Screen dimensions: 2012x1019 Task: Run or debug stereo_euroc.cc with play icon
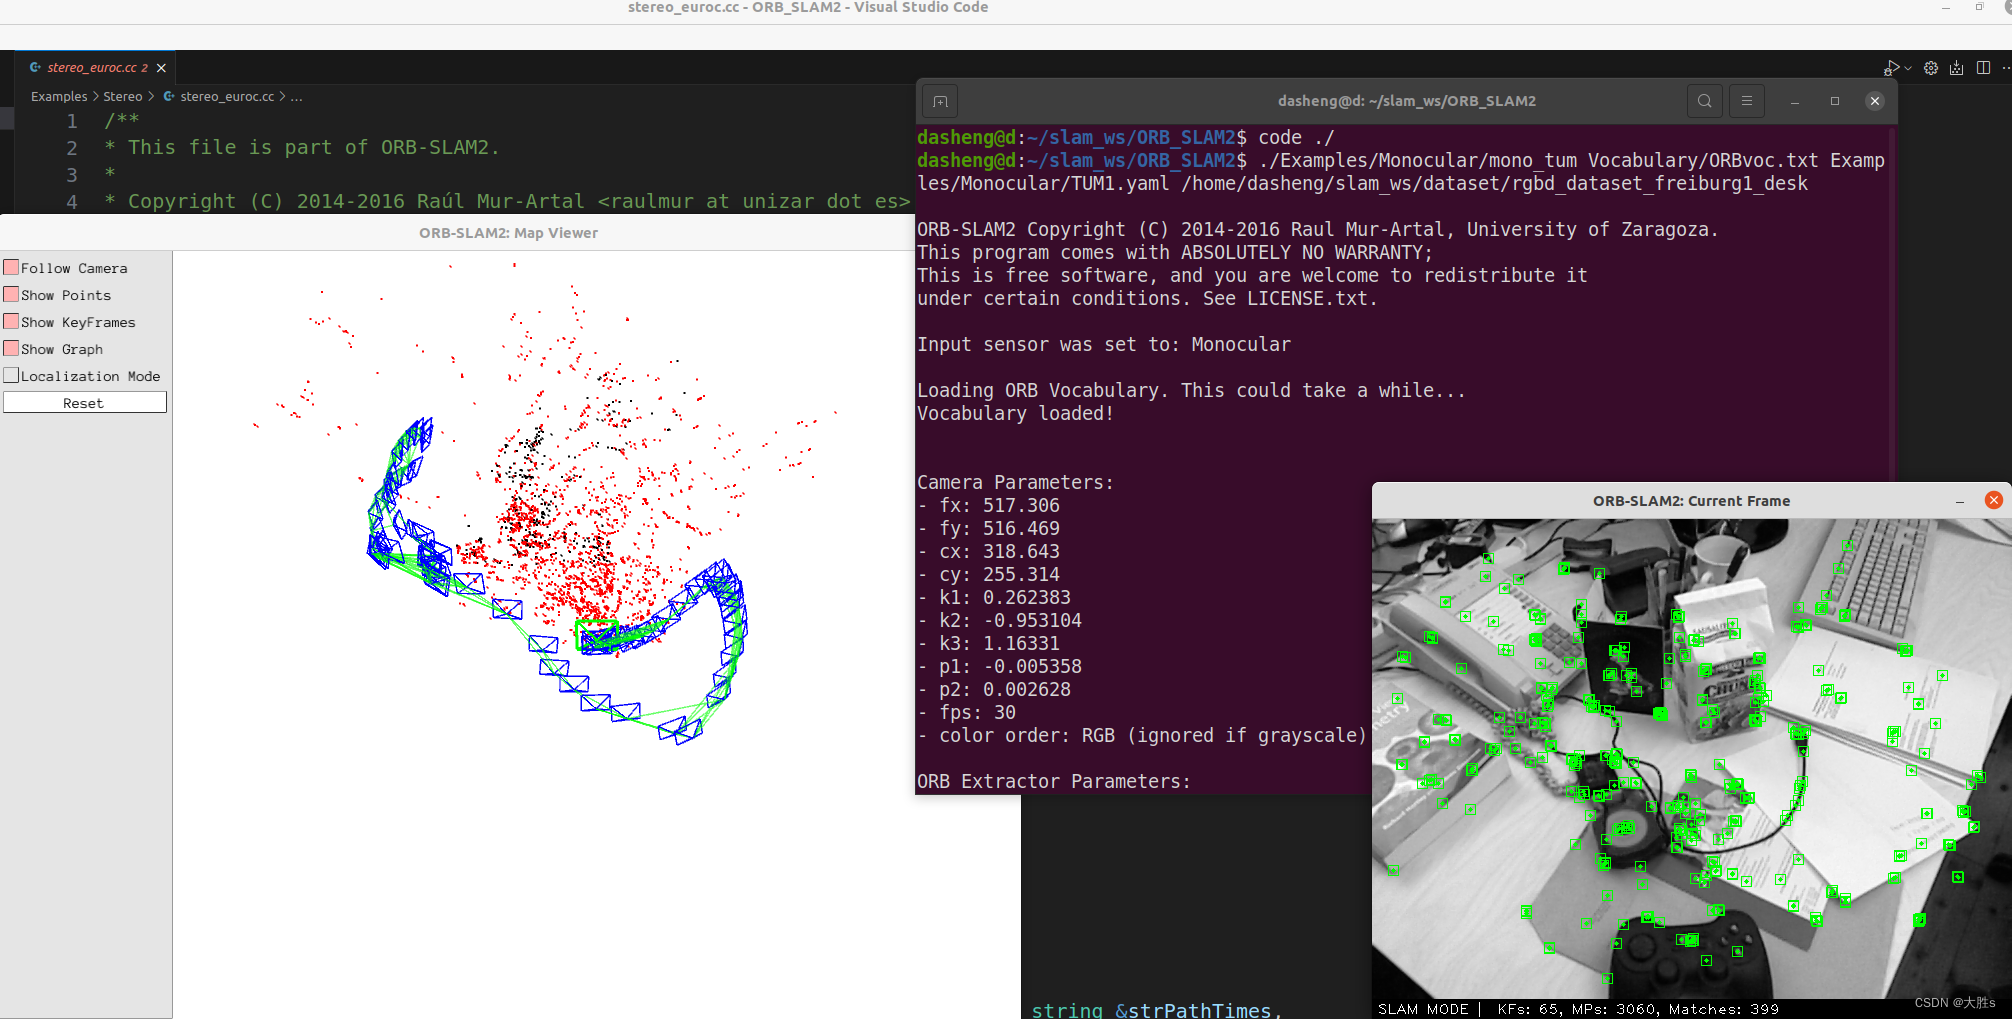(1890, 68)
